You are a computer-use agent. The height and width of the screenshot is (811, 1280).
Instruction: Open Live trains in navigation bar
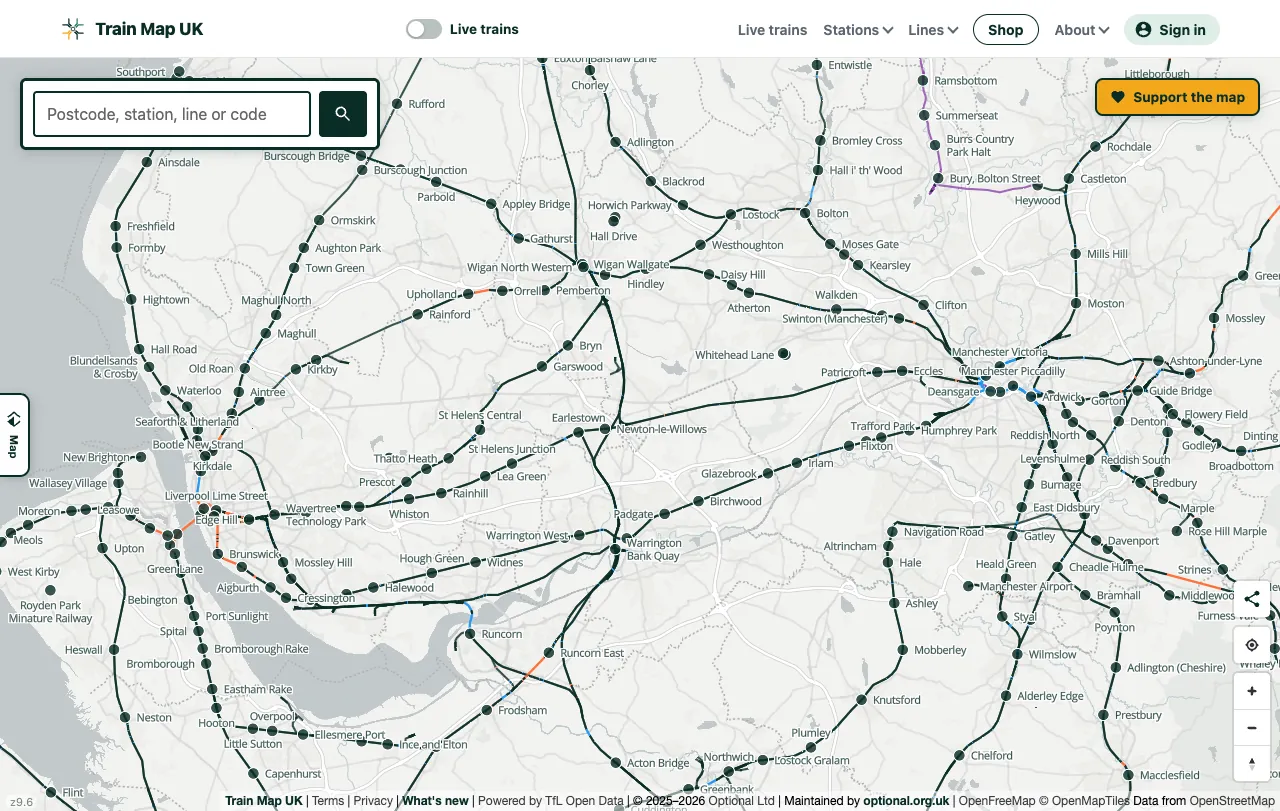[x=772, y=30]
